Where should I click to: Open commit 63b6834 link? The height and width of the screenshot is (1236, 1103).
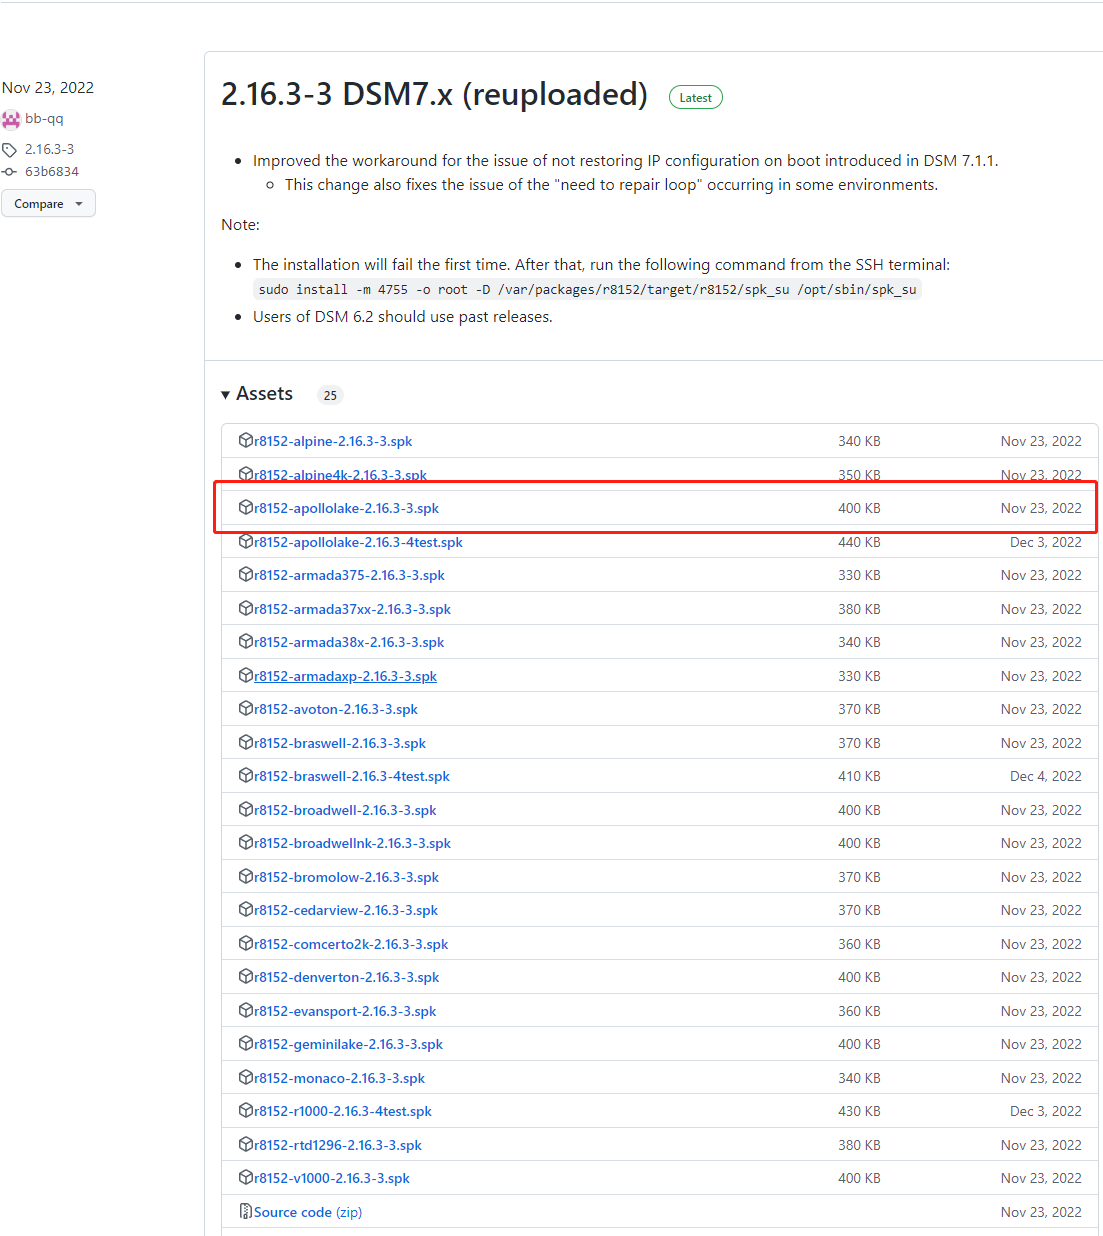point(52,172)
